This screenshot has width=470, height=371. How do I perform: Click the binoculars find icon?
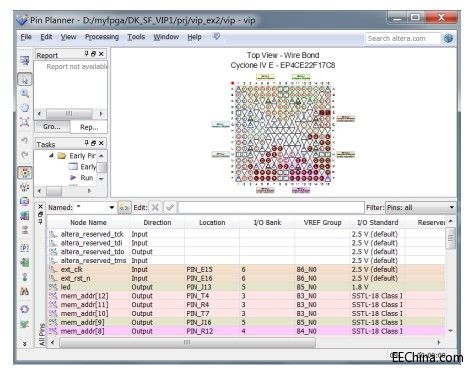[x=25, y=292]
